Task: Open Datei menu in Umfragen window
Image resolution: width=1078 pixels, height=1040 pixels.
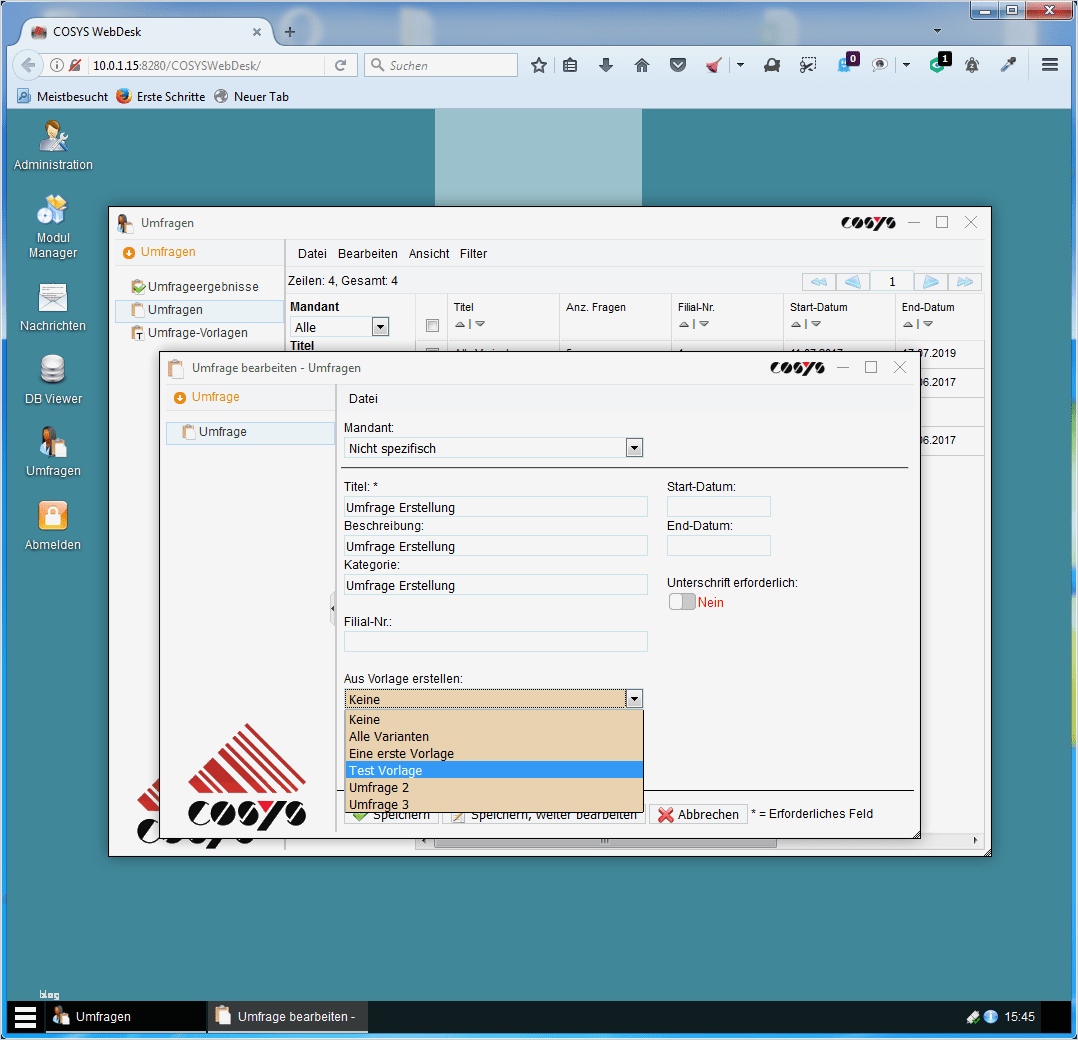Action: (312, 254)
